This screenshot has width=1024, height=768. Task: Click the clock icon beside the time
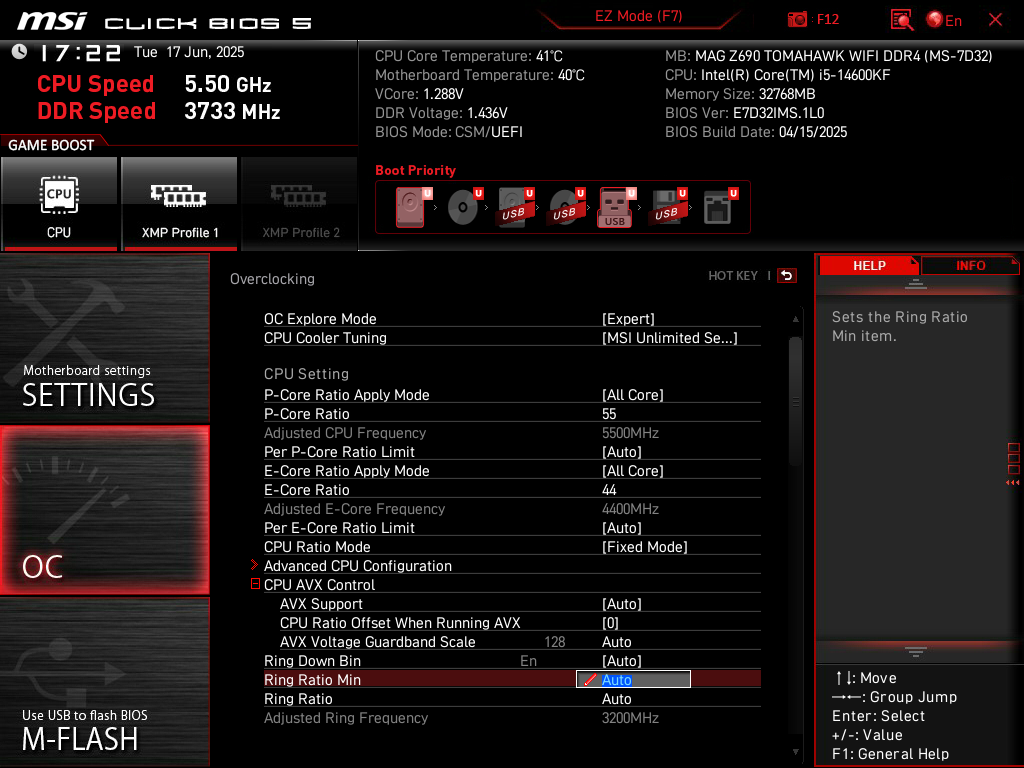pyautogui.click(x=20, y=52)
